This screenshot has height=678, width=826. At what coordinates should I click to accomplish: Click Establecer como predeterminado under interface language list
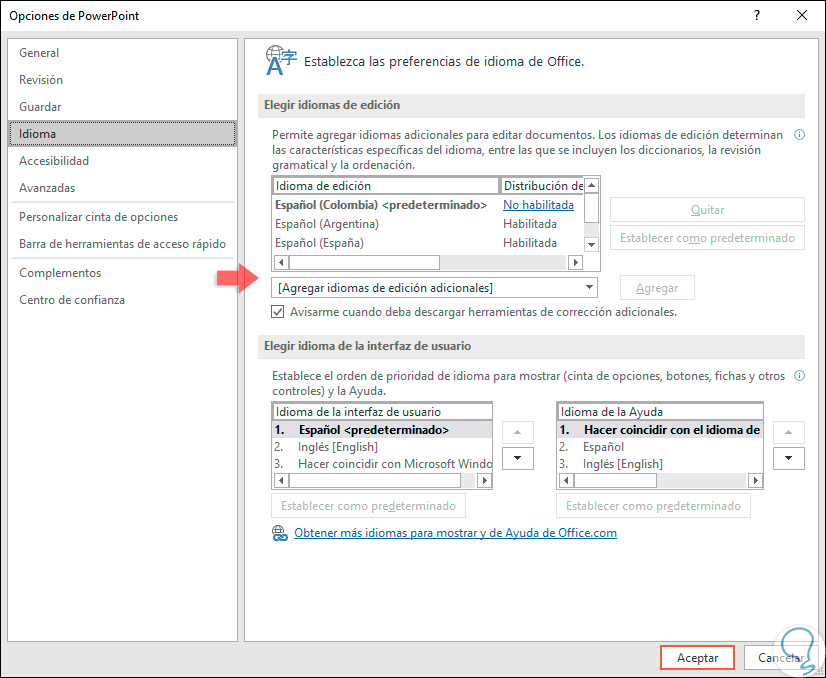368,506
